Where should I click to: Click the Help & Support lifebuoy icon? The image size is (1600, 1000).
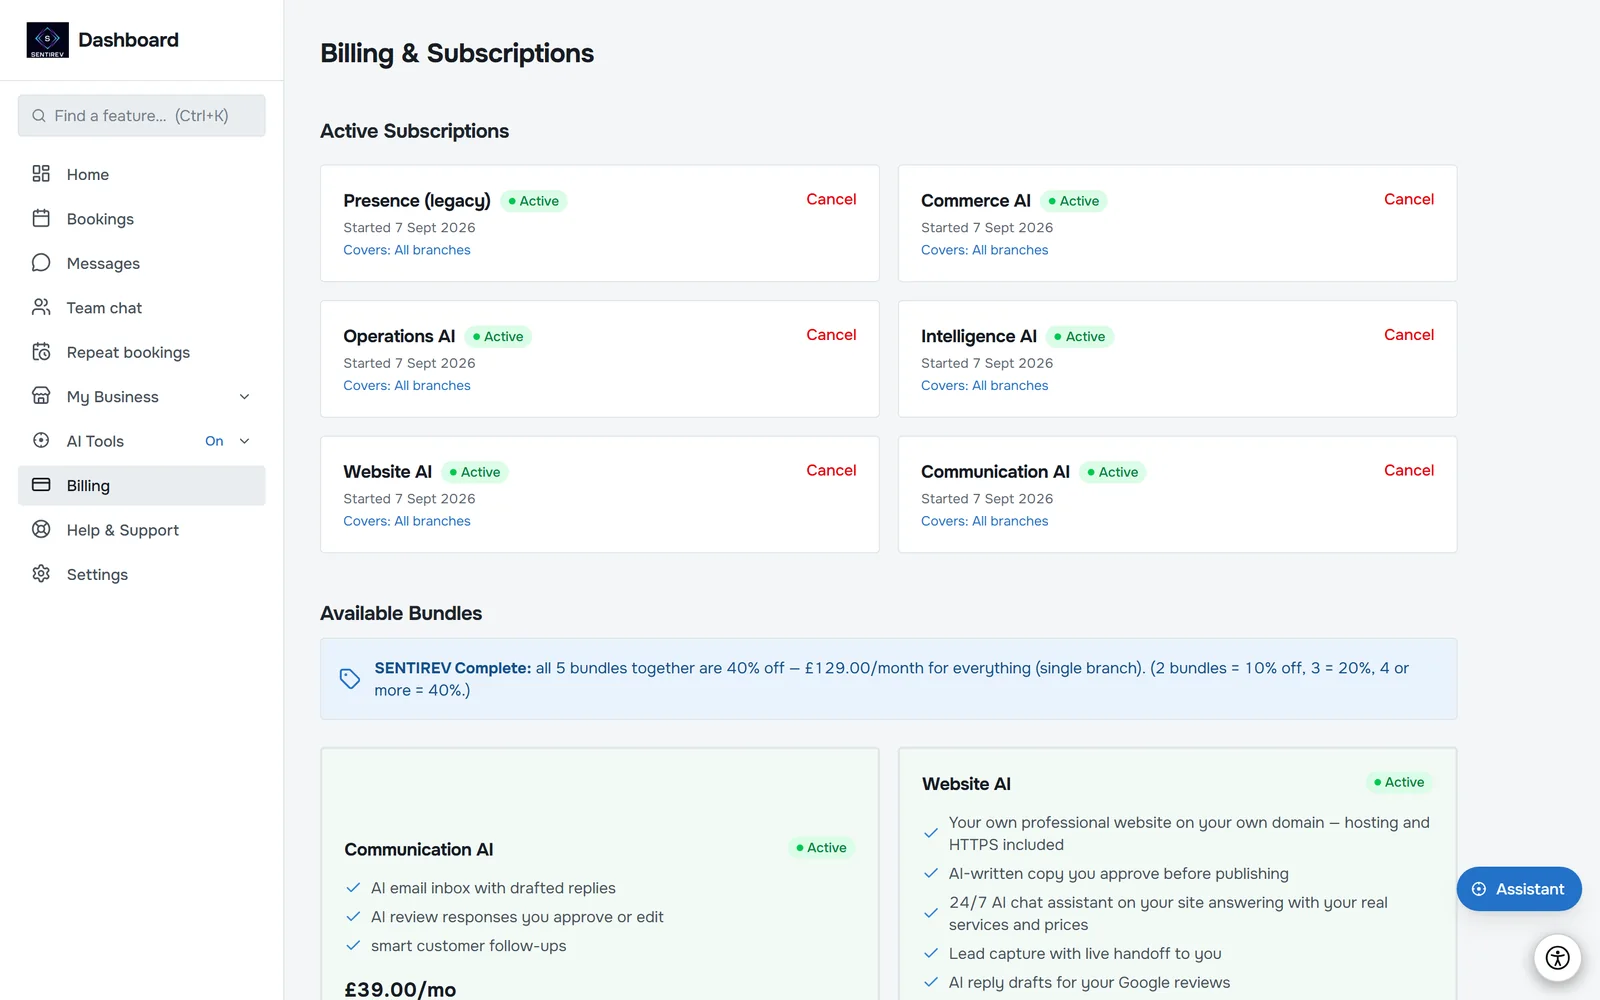[41, 529]
